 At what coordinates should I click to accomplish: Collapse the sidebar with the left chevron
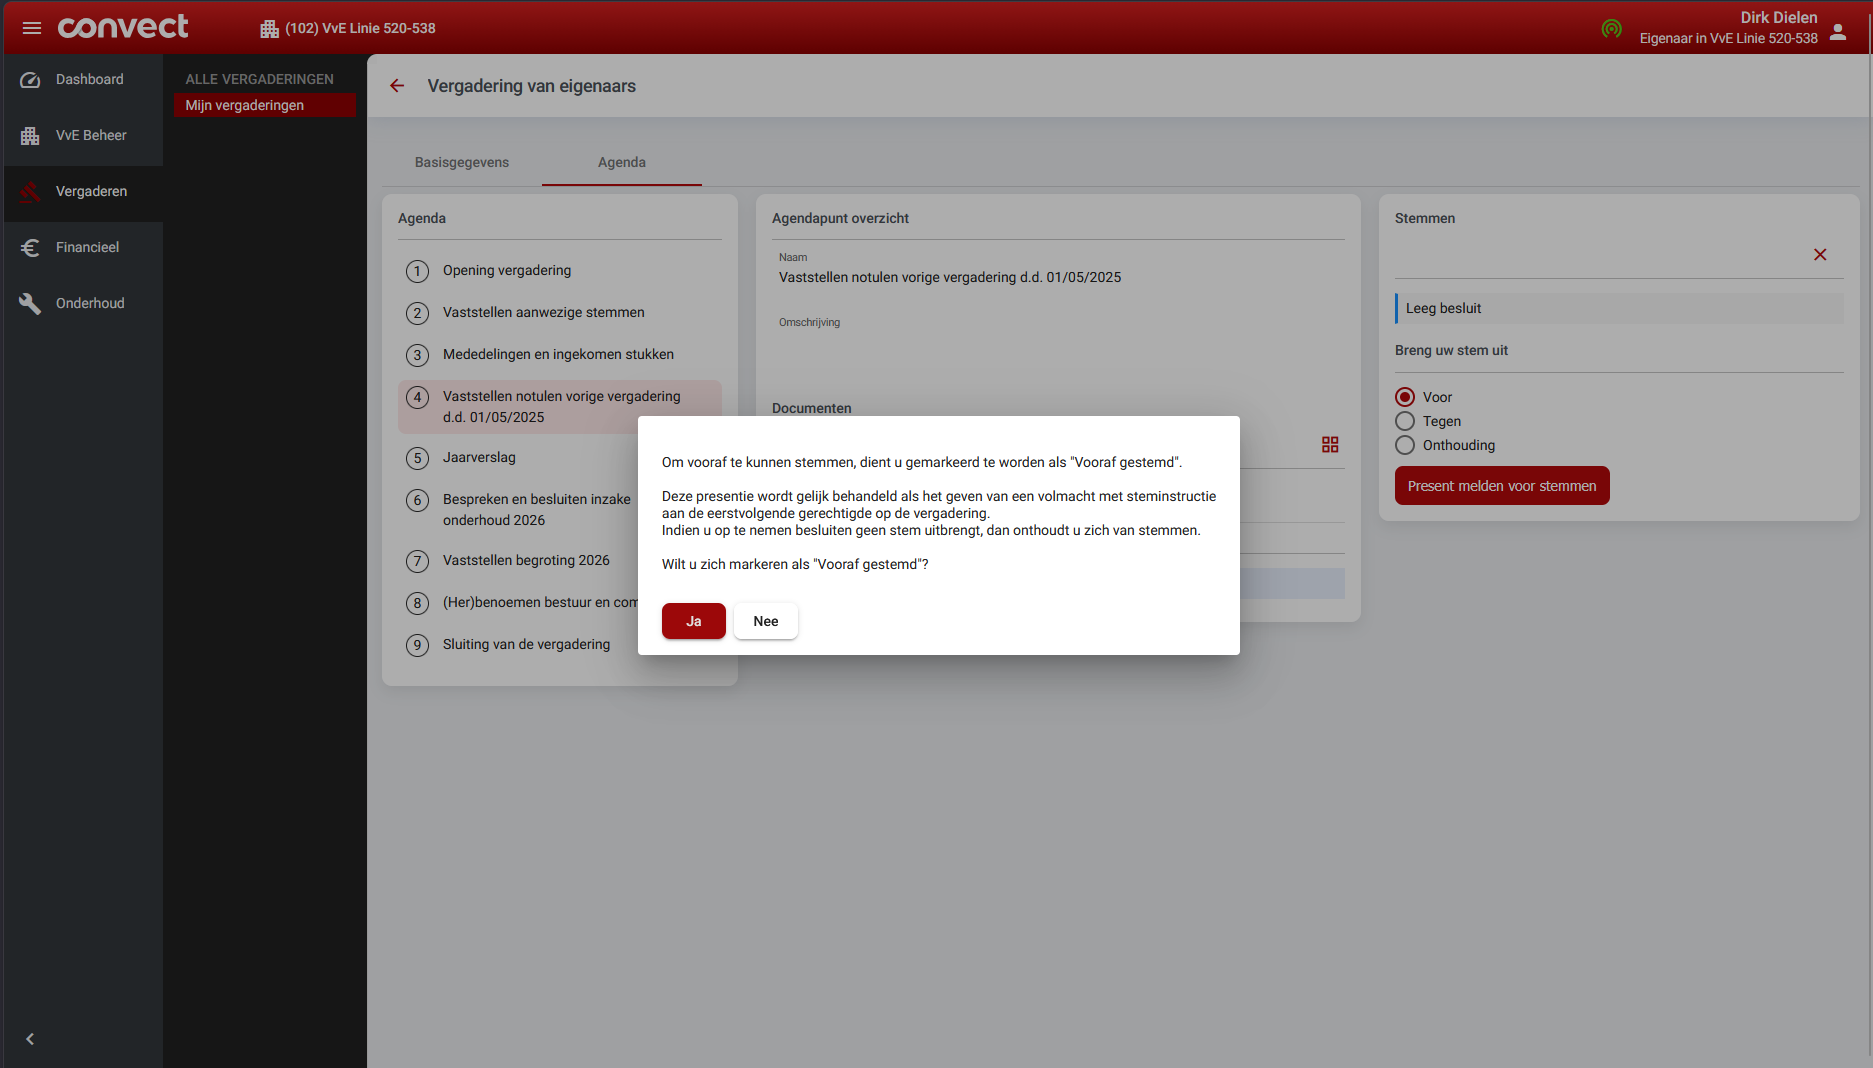(30, 1039)
